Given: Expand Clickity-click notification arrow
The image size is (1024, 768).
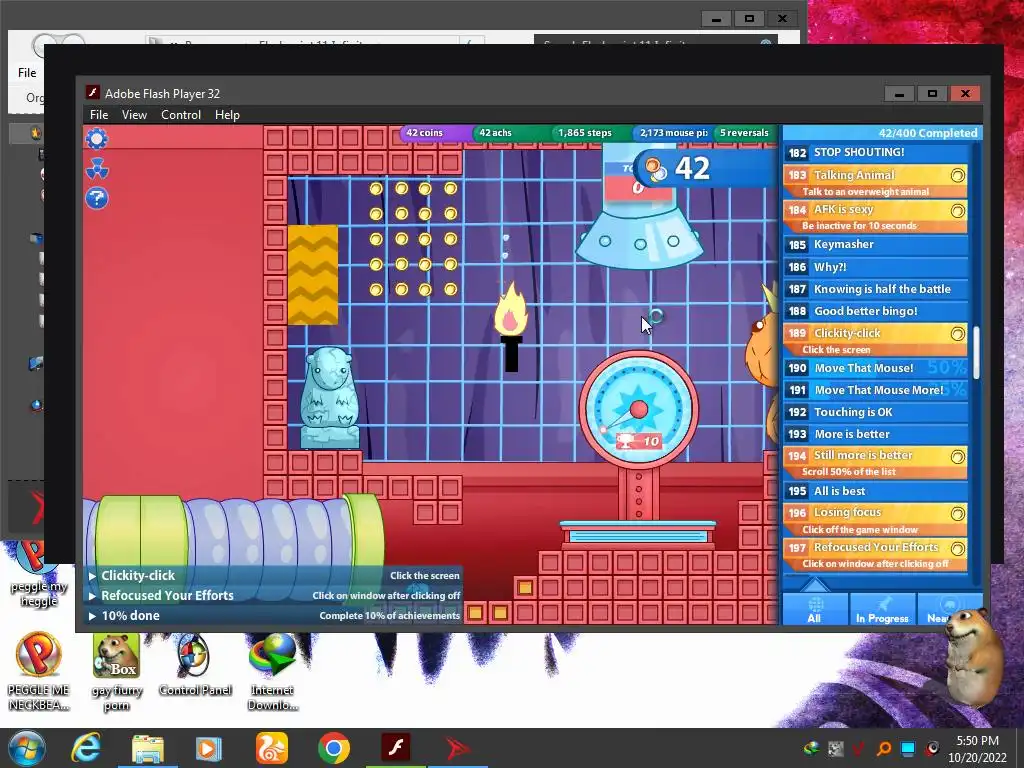Looking at the screenshot, I should pos(92,576).
